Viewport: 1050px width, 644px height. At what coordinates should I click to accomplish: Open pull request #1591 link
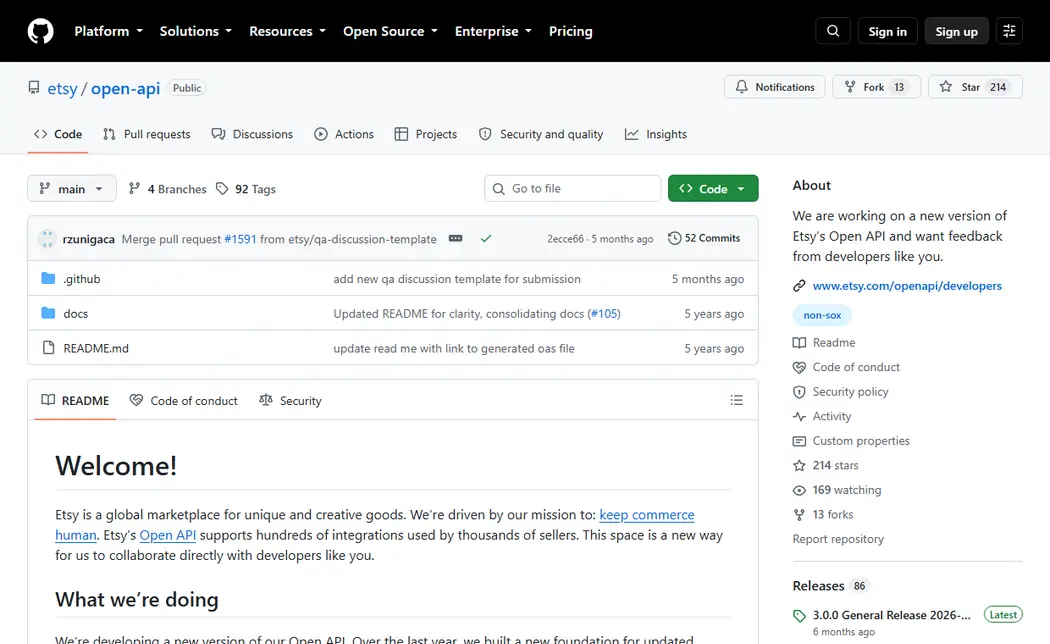click(240, 239)
